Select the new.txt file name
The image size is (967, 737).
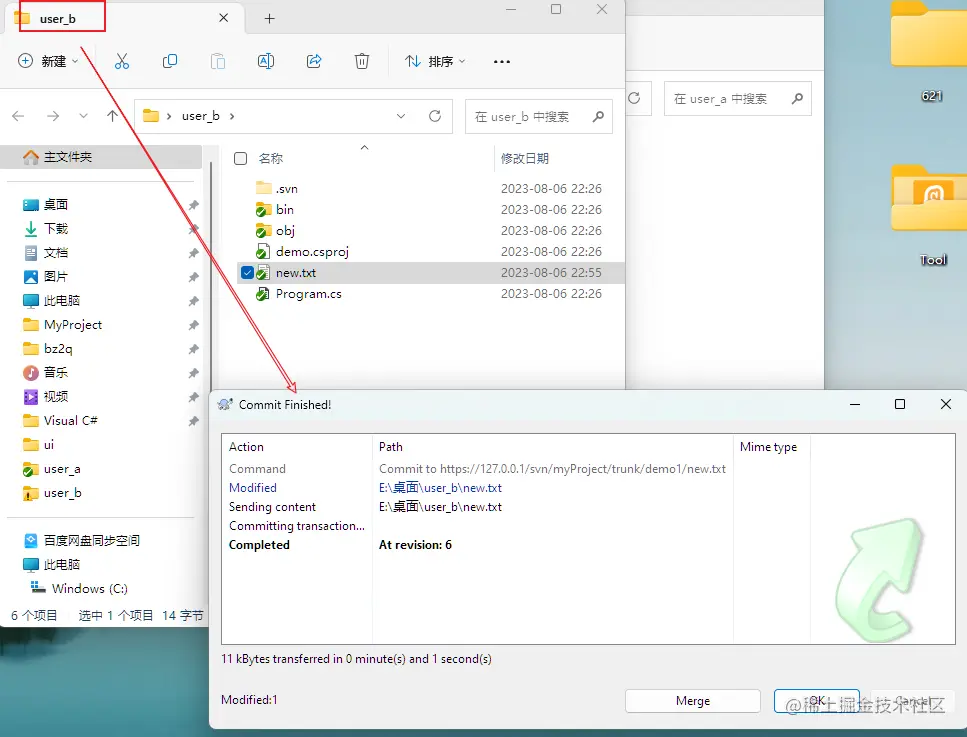point(295,273)
